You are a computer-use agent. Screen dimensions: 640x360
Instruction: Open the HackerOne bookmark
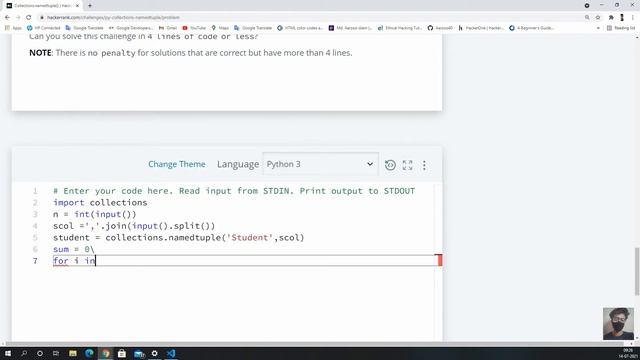(481, 28)
